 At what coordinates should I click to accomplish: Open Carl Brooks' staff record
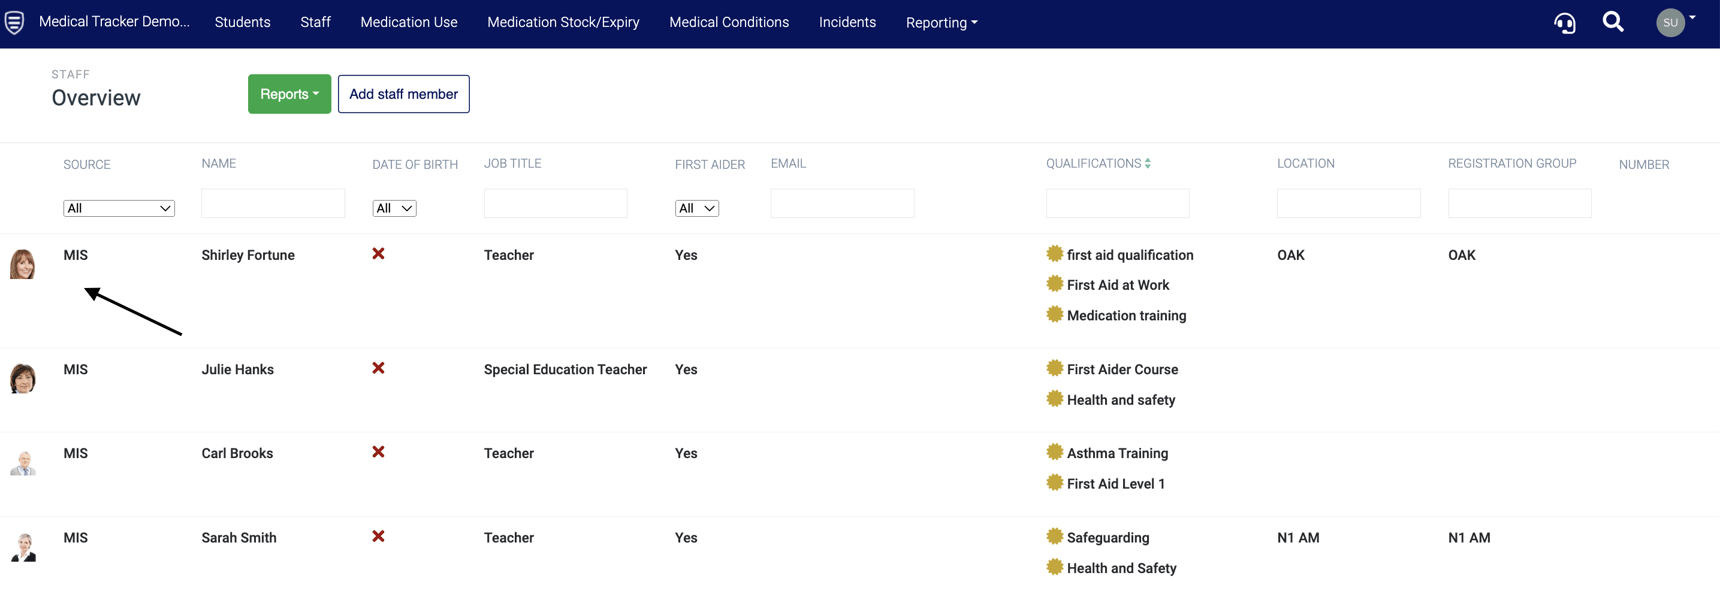tap(237, 453)
